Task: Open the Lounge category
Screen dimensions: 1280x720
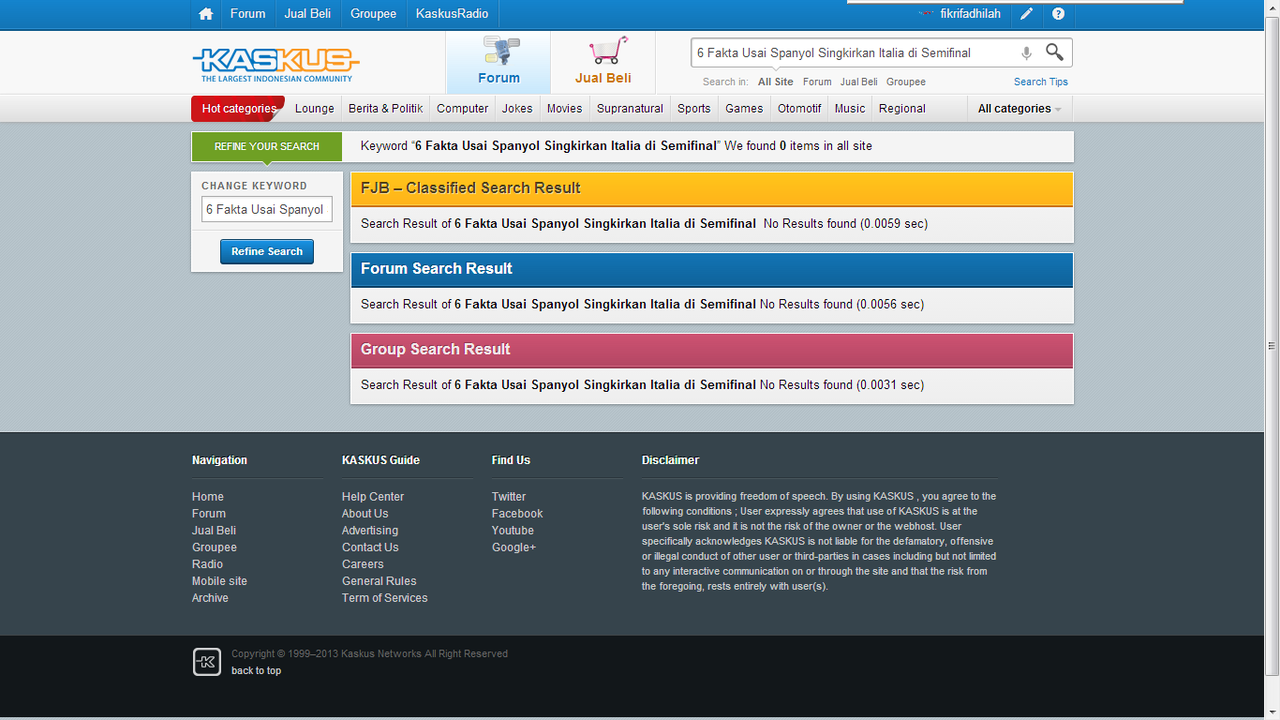Action: [315, 109]
